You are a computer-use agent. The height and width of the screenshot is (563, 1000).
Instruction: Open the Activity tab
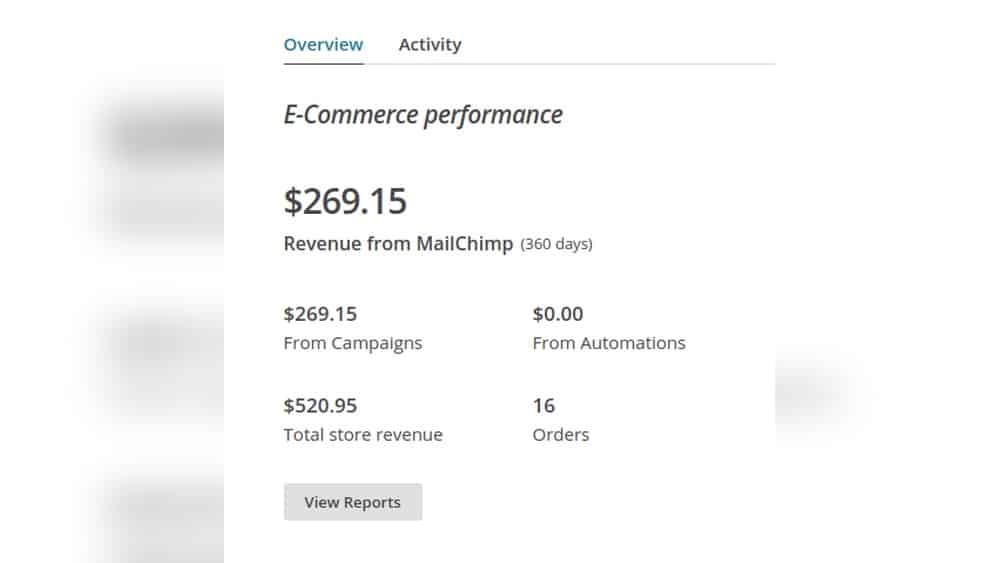click(430, 45)
